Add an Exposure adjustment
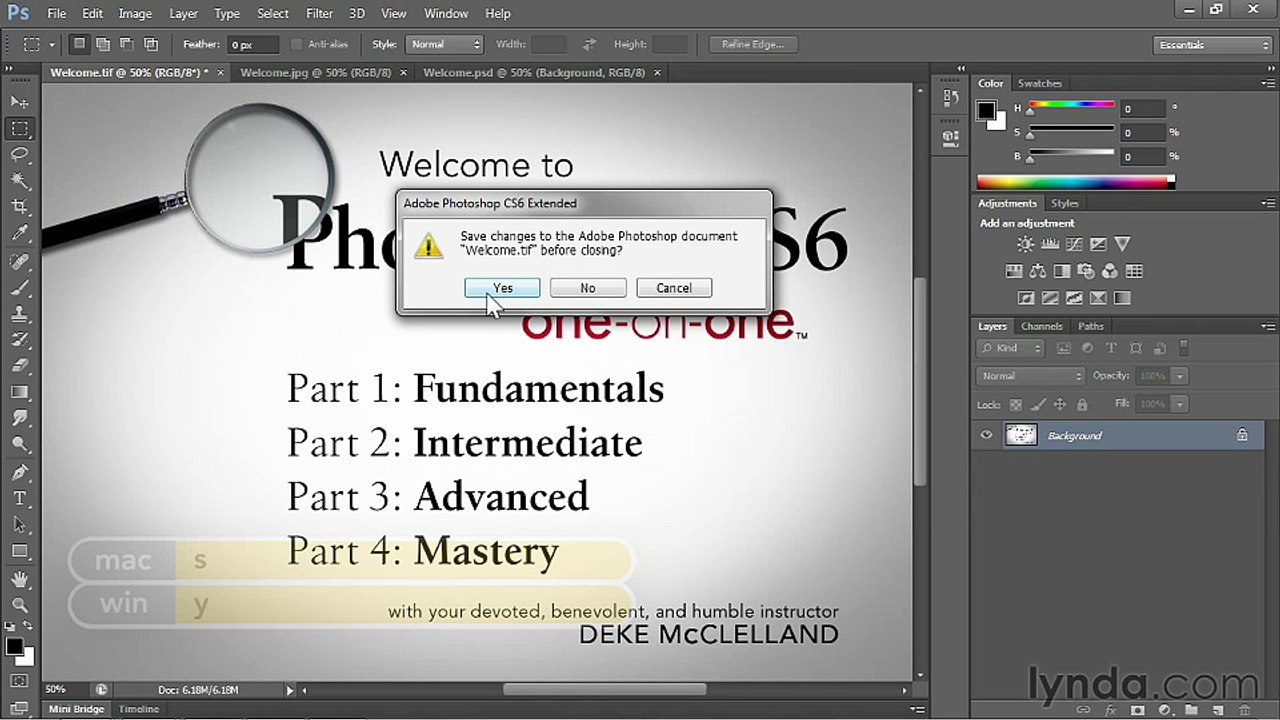Screen dimensions: 1280x720 pyautogui.click(x=1098, y=244)
